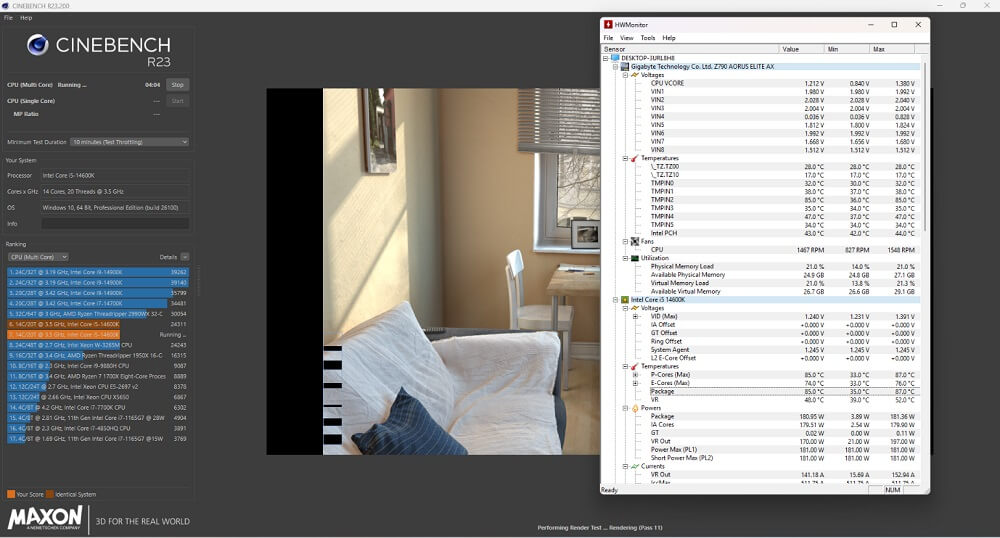Click the Utilization icon in sensor tree
This screenshot has width=1000, height=538.
(x=634, y=258)
